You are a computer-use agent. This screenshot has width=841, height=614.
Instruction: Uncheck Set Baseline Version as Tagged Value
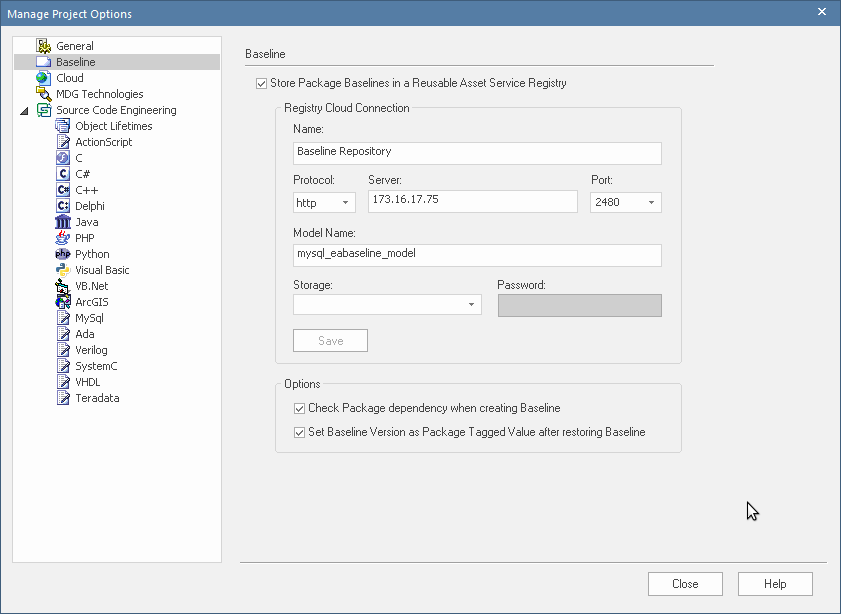coord(300,433)
